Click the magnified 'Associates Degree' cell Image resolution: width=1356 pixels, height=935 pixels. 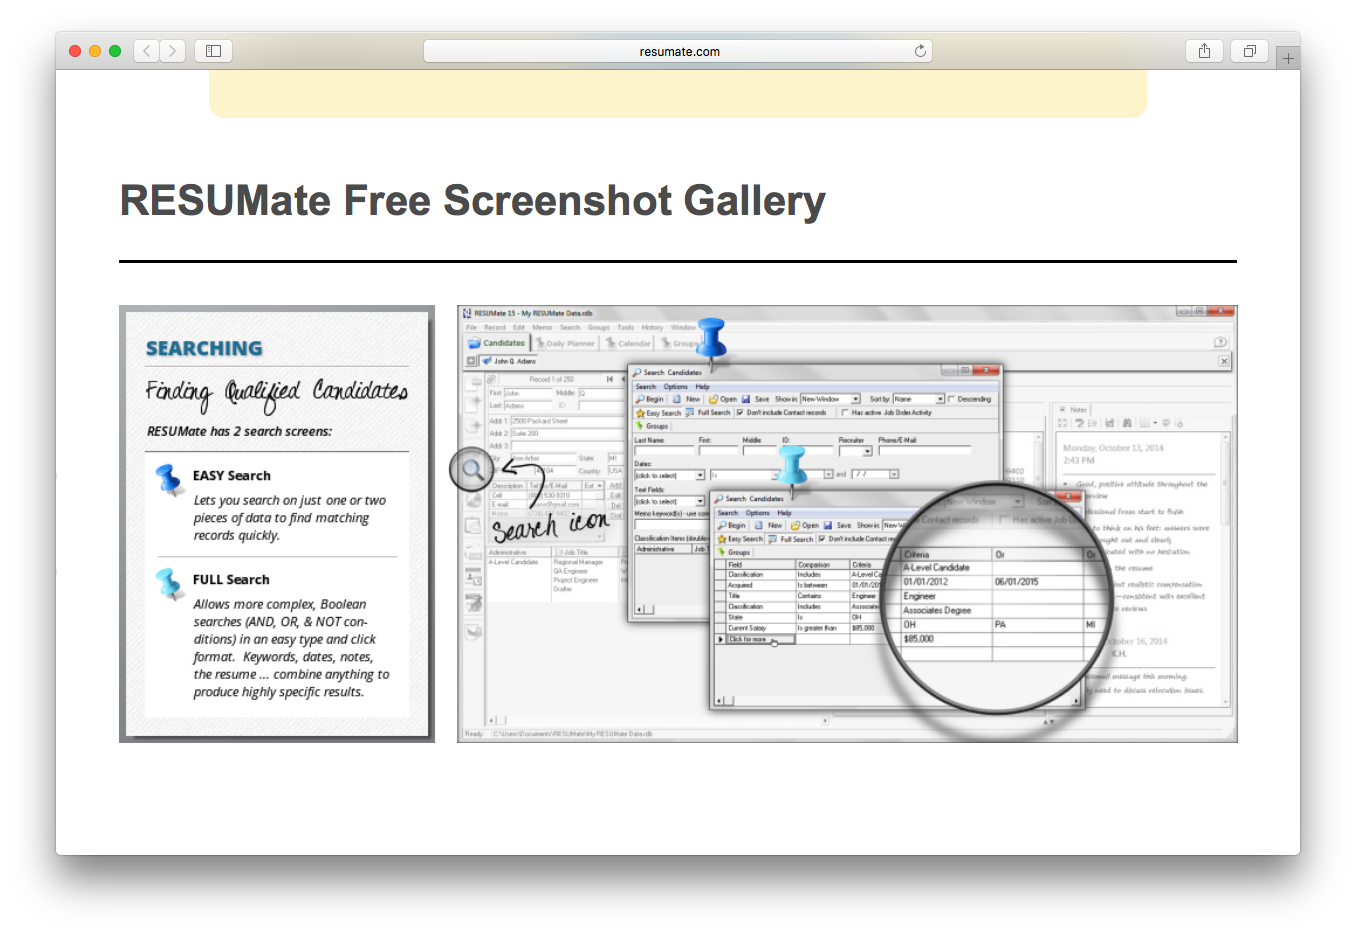coord(946,610)
